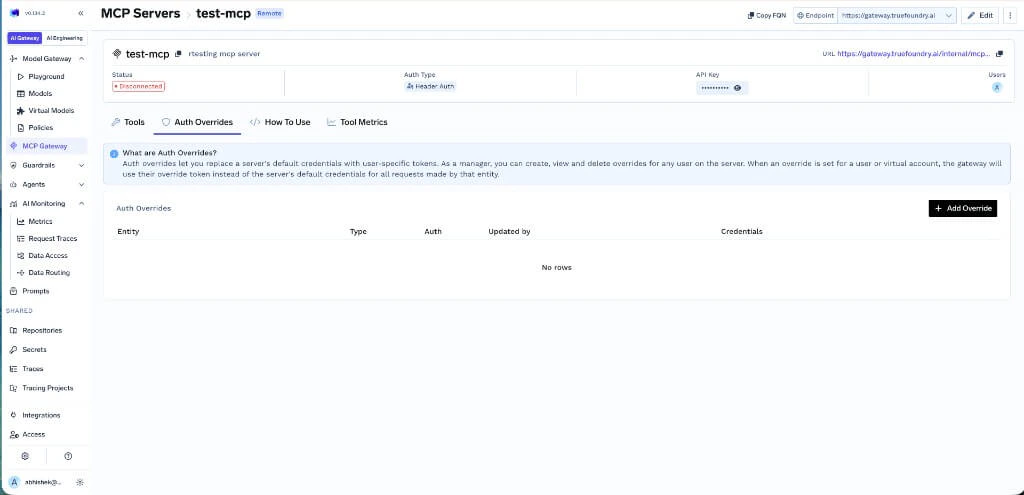Click the Add Override button
Image resolution: width=1024 pixels, height=495 pixels.
pos(963,208)
